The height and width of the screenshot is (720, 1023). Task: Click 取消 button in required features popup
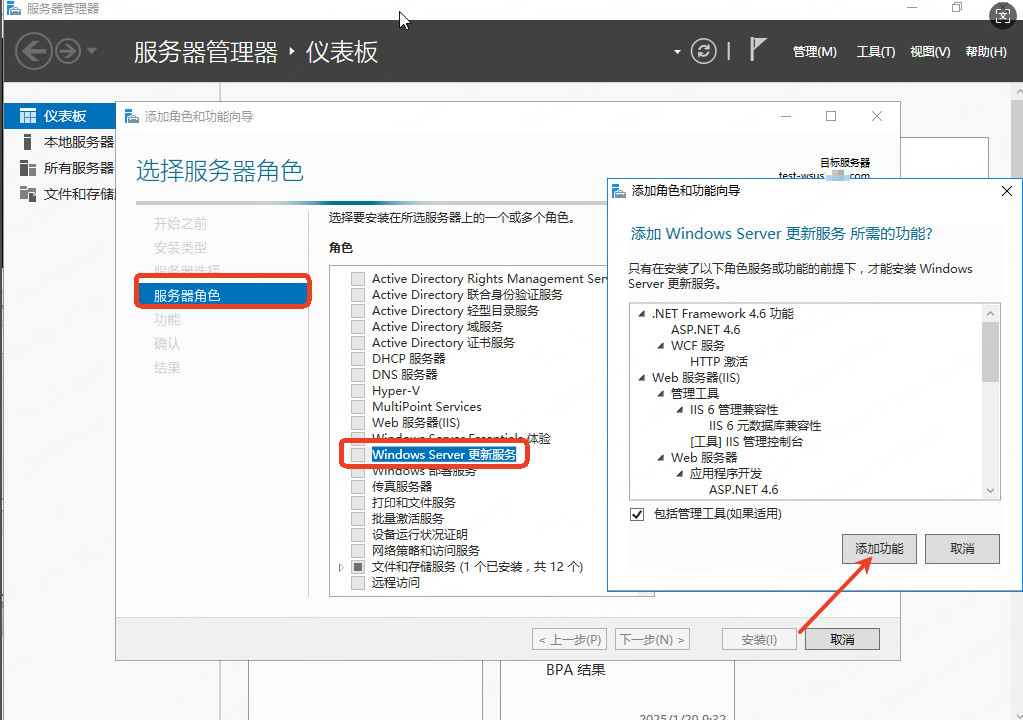coord(962,549)
